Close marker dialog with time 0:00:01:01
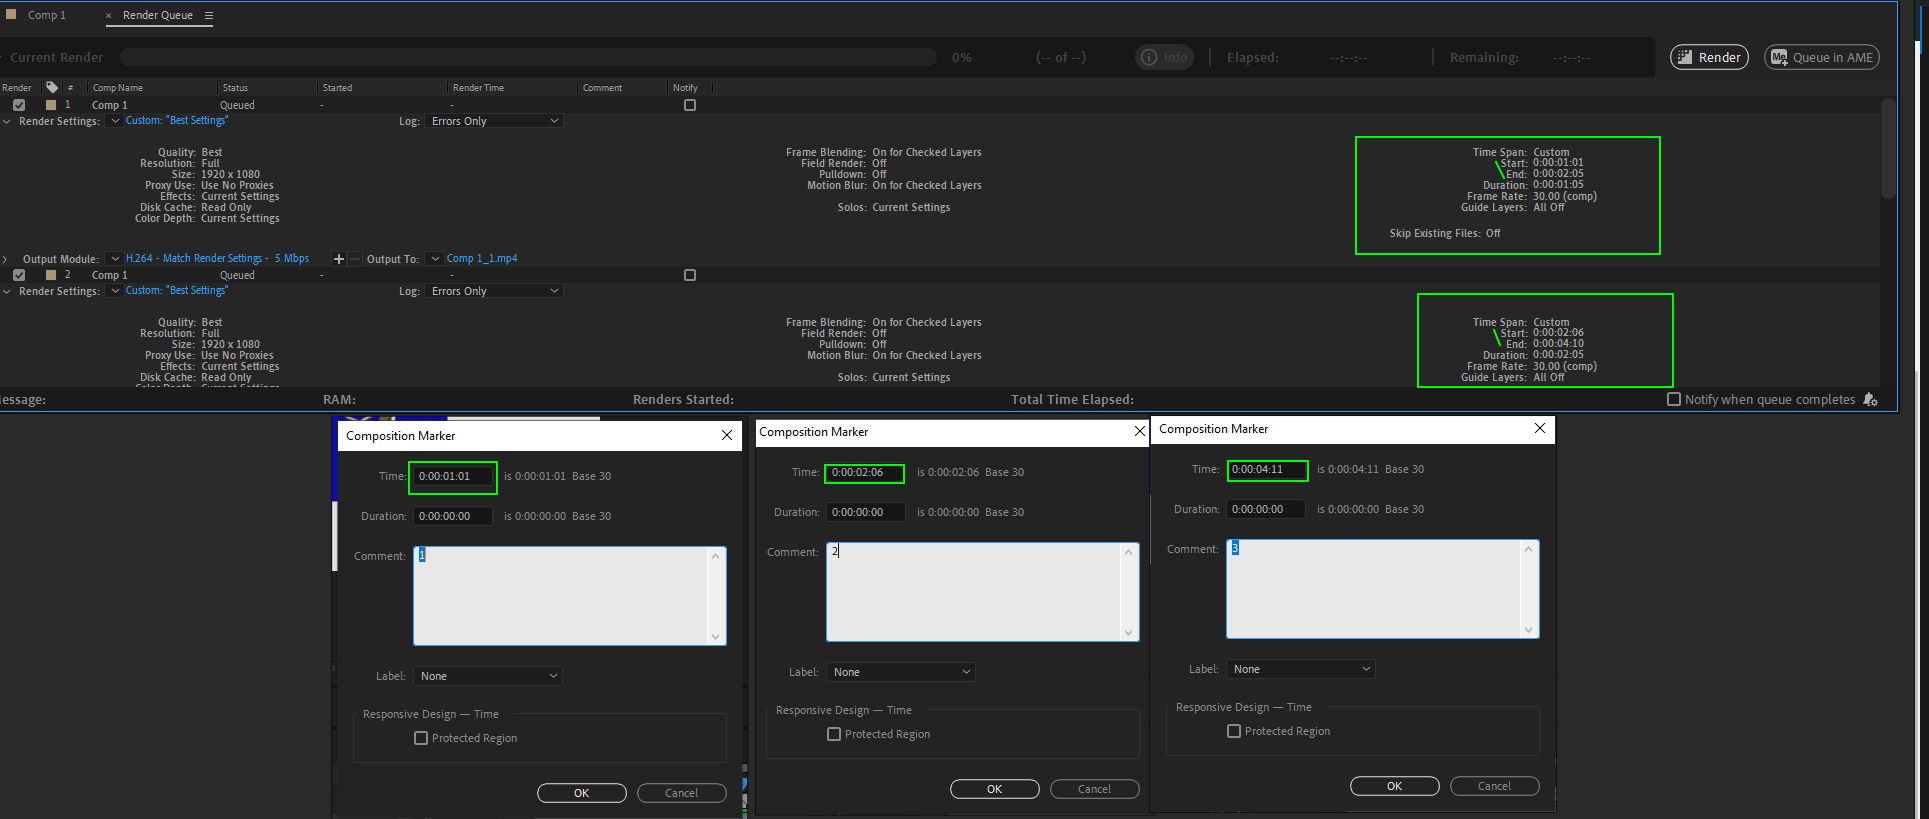The height and width of the screenshot is (819, 1929). pyautogui.click(x=727, y=435)
